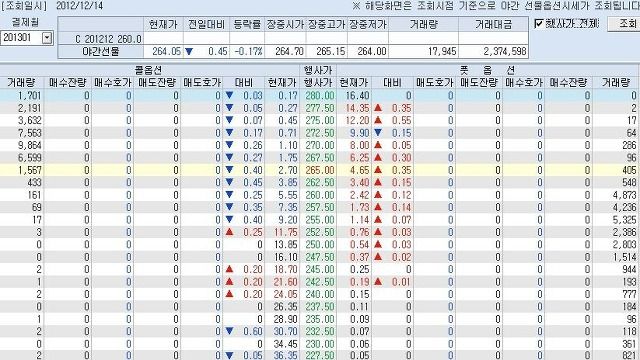Select the strike price 245.00 cell
This screenshot has width=640, height=360.
pyautogui.click(x=319, y=269)
